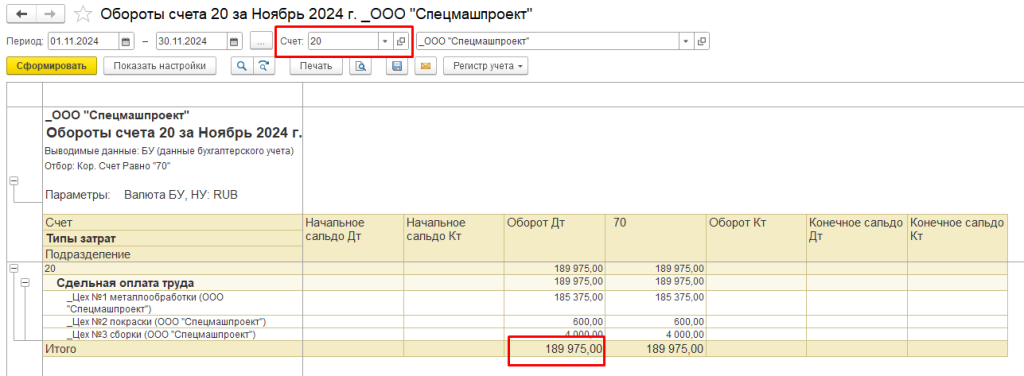The width and height of the screenshot is (1024, 376).
Task: Save report with the floppy disk icon
Action: pos(397,66)
